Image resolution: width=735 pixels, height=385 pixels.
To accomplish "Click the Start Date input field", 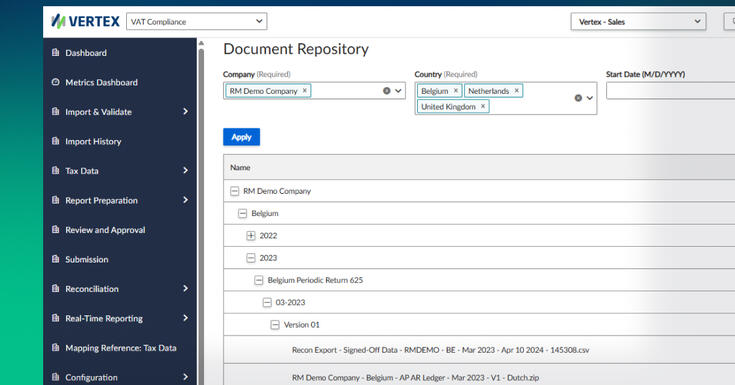I will click(670, 91).
